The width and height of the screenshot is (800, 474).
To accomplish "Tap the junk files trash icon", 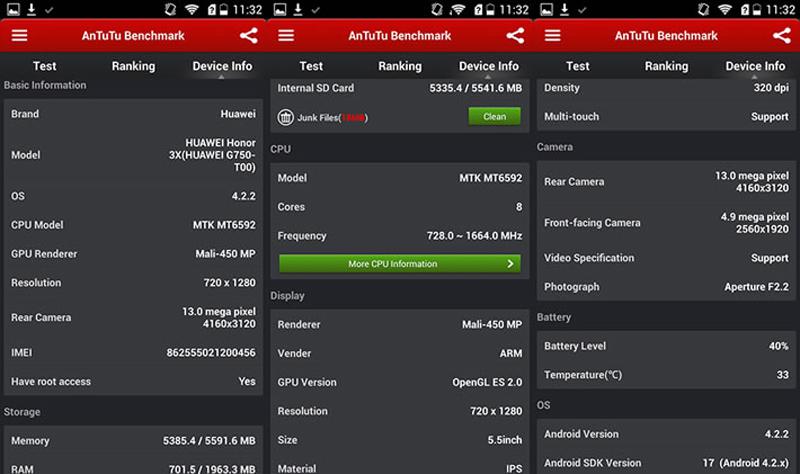I will tap(285, 117).
